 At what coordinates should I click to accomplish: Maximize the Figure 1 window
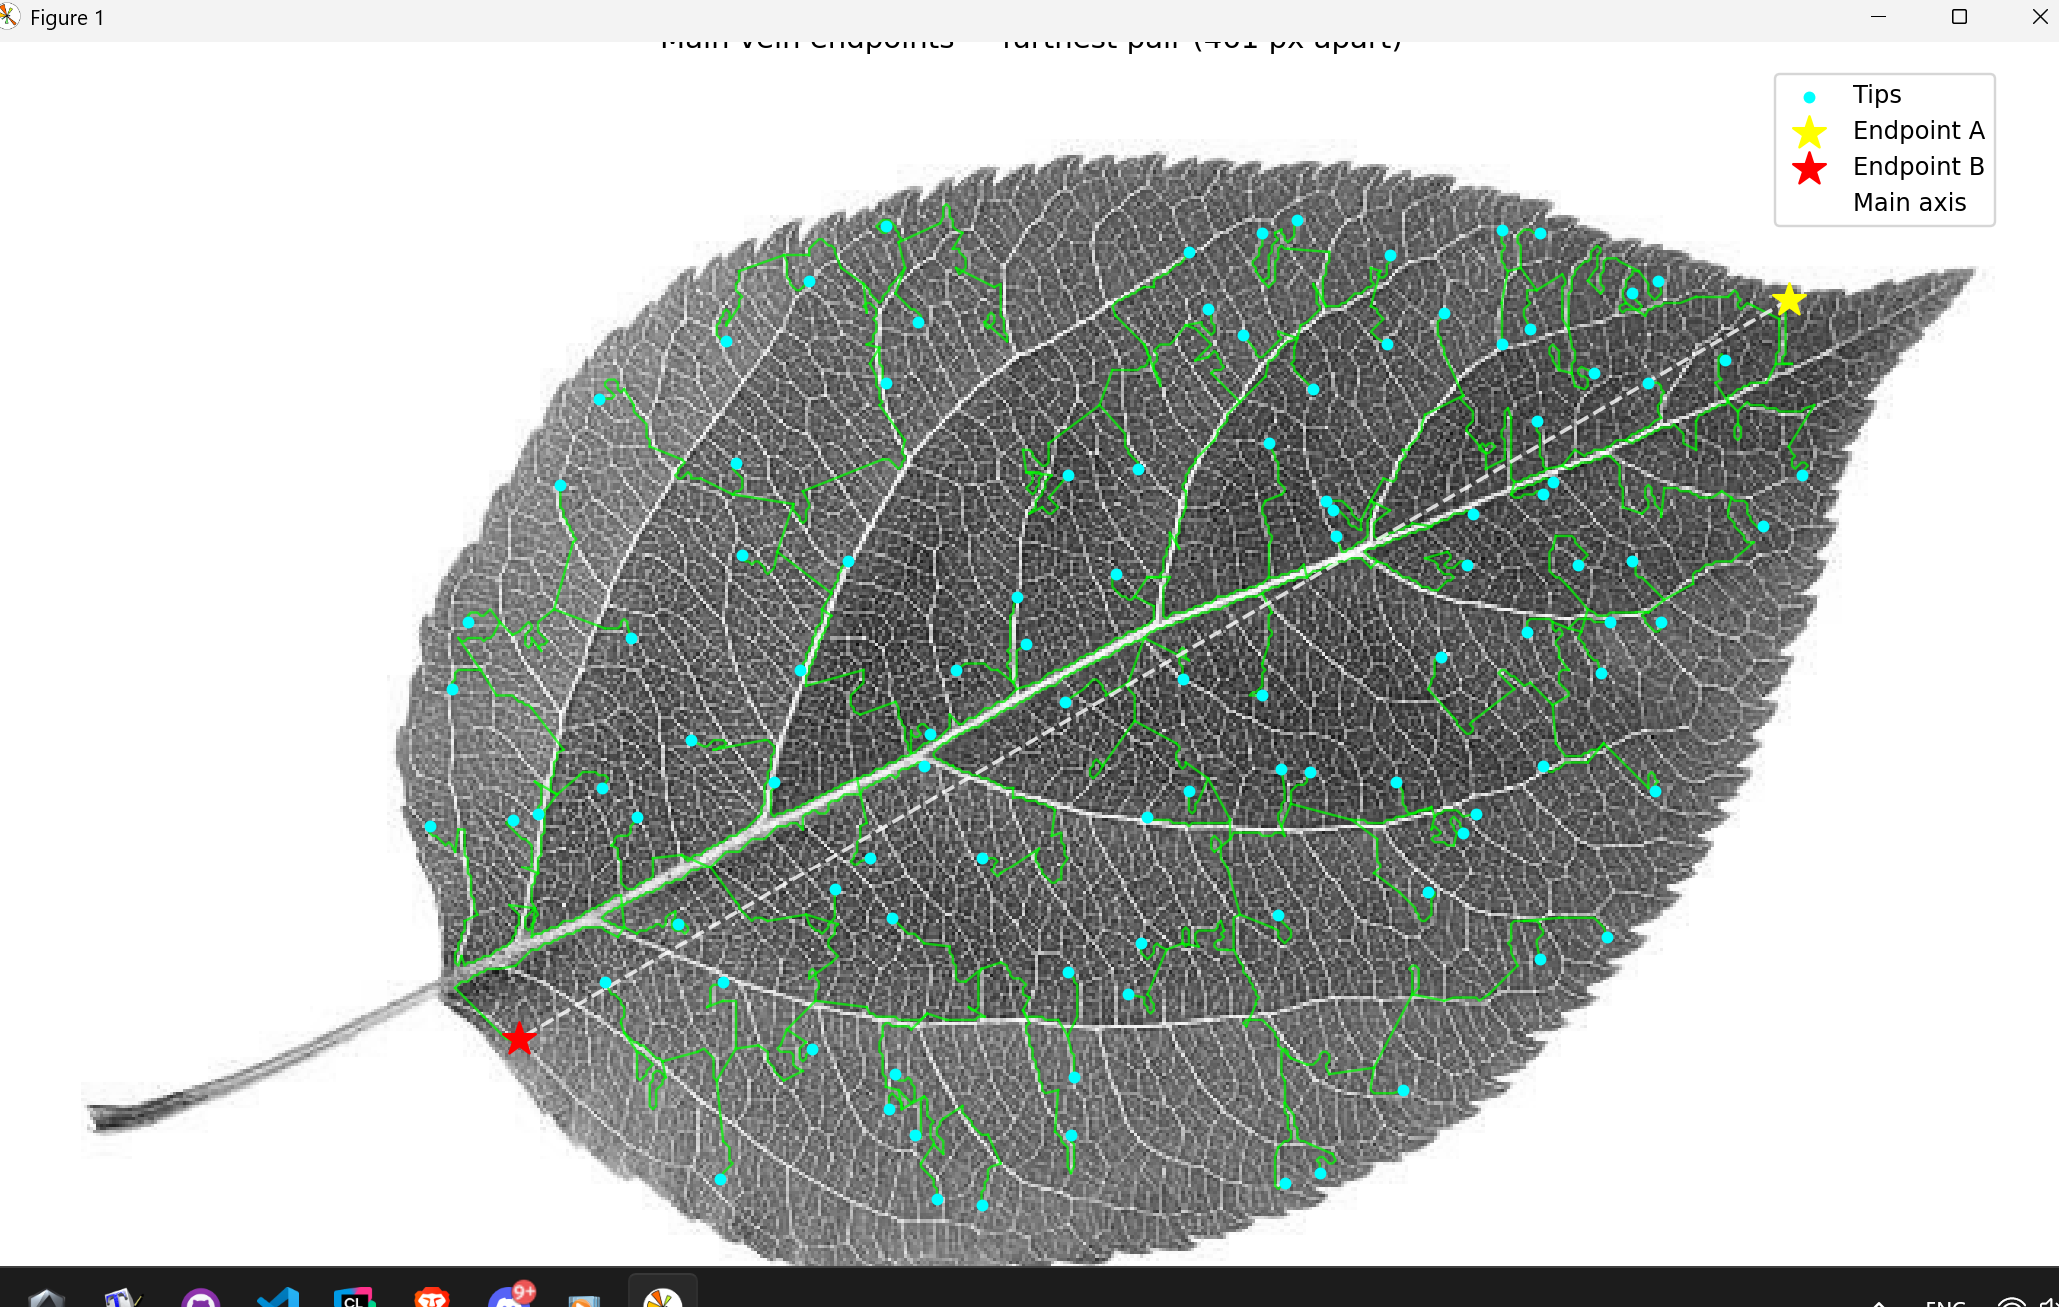(x=1959, y=17)
